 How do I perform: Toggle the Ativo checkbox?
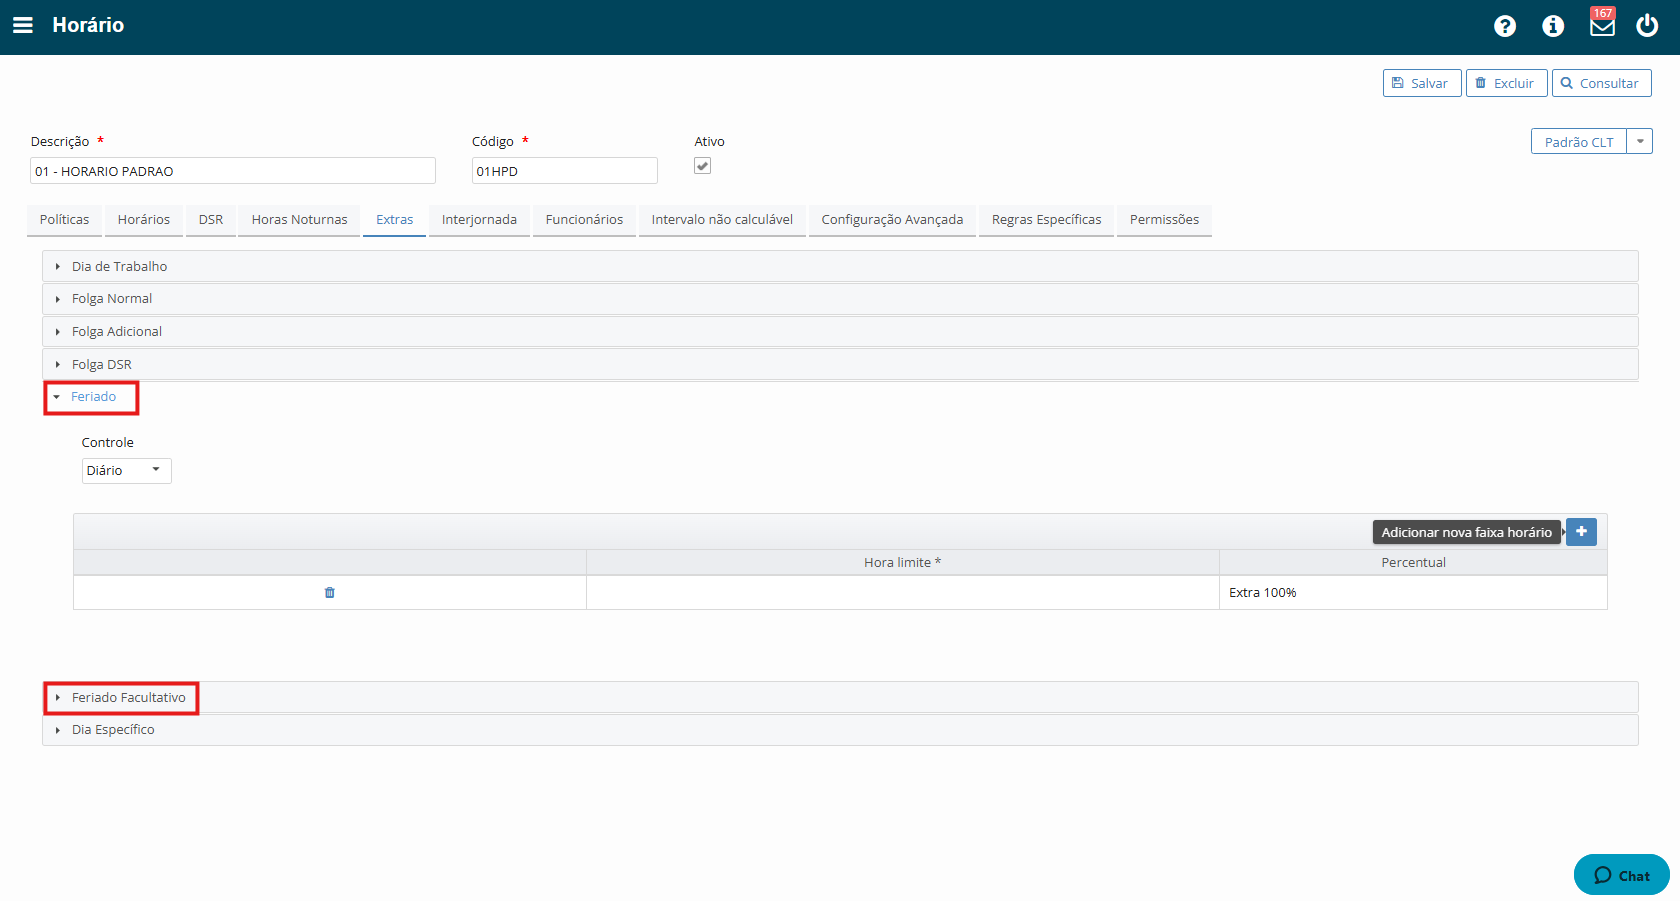tap(703, 166)
